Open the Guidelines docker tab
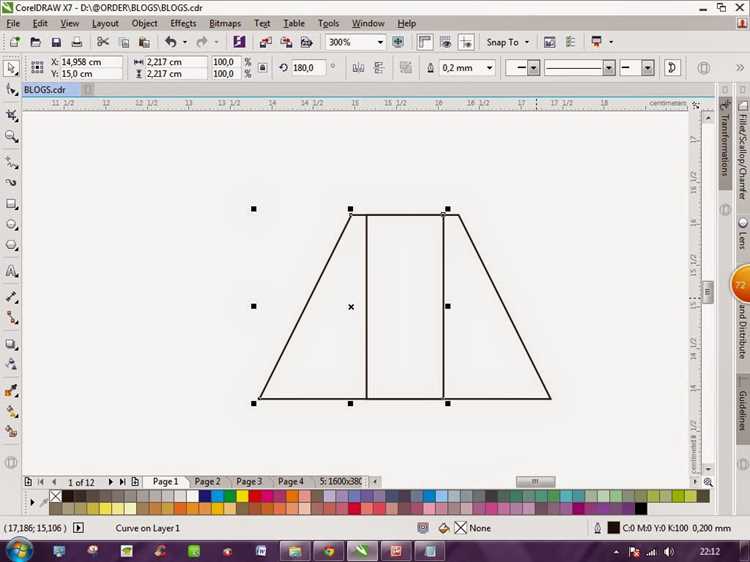Viewport: 750px width, 562px height. (742, 410)
